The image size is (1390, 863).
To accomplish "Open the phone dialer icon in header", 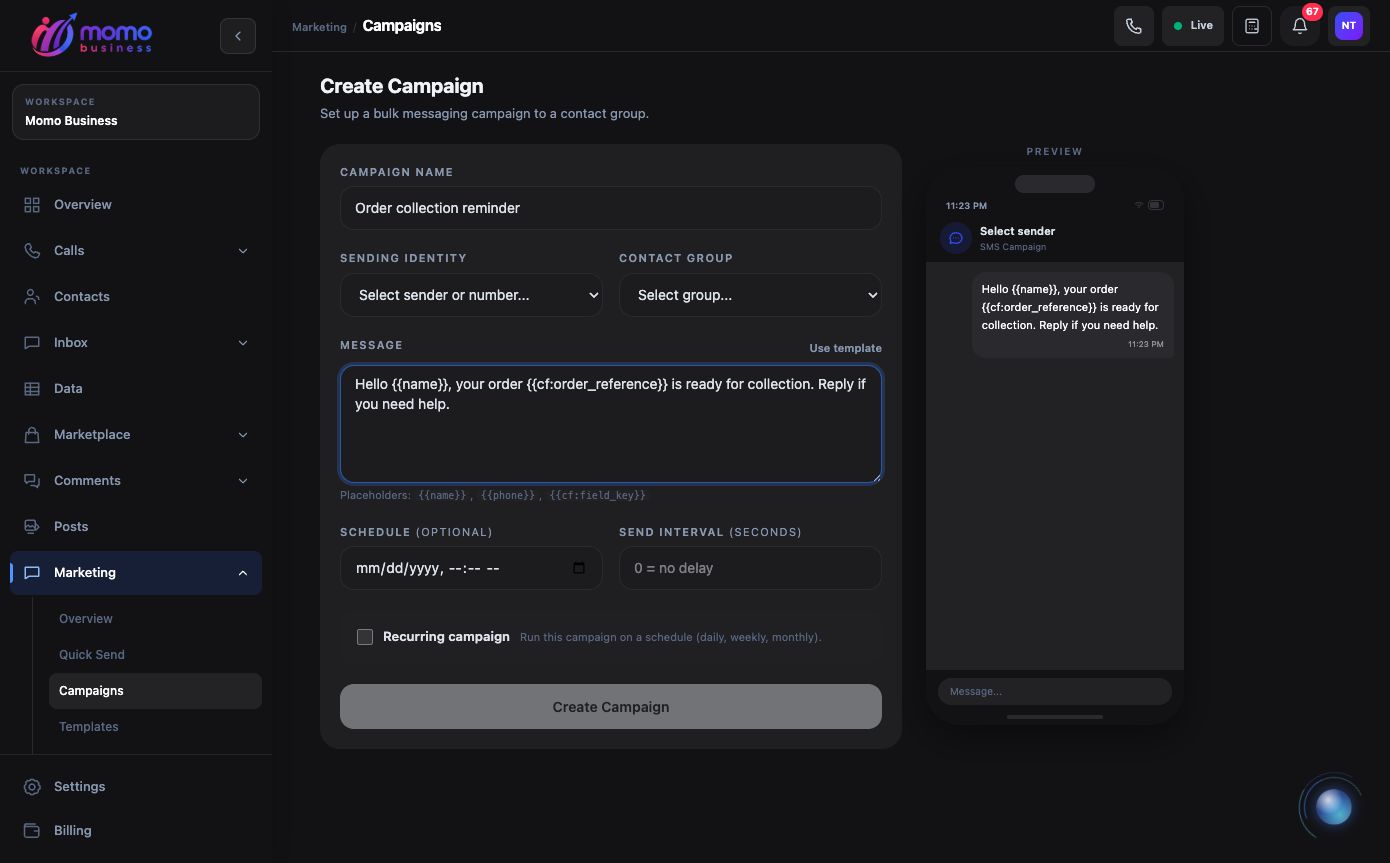I will pyautogui.click(x=1134, y=26).
